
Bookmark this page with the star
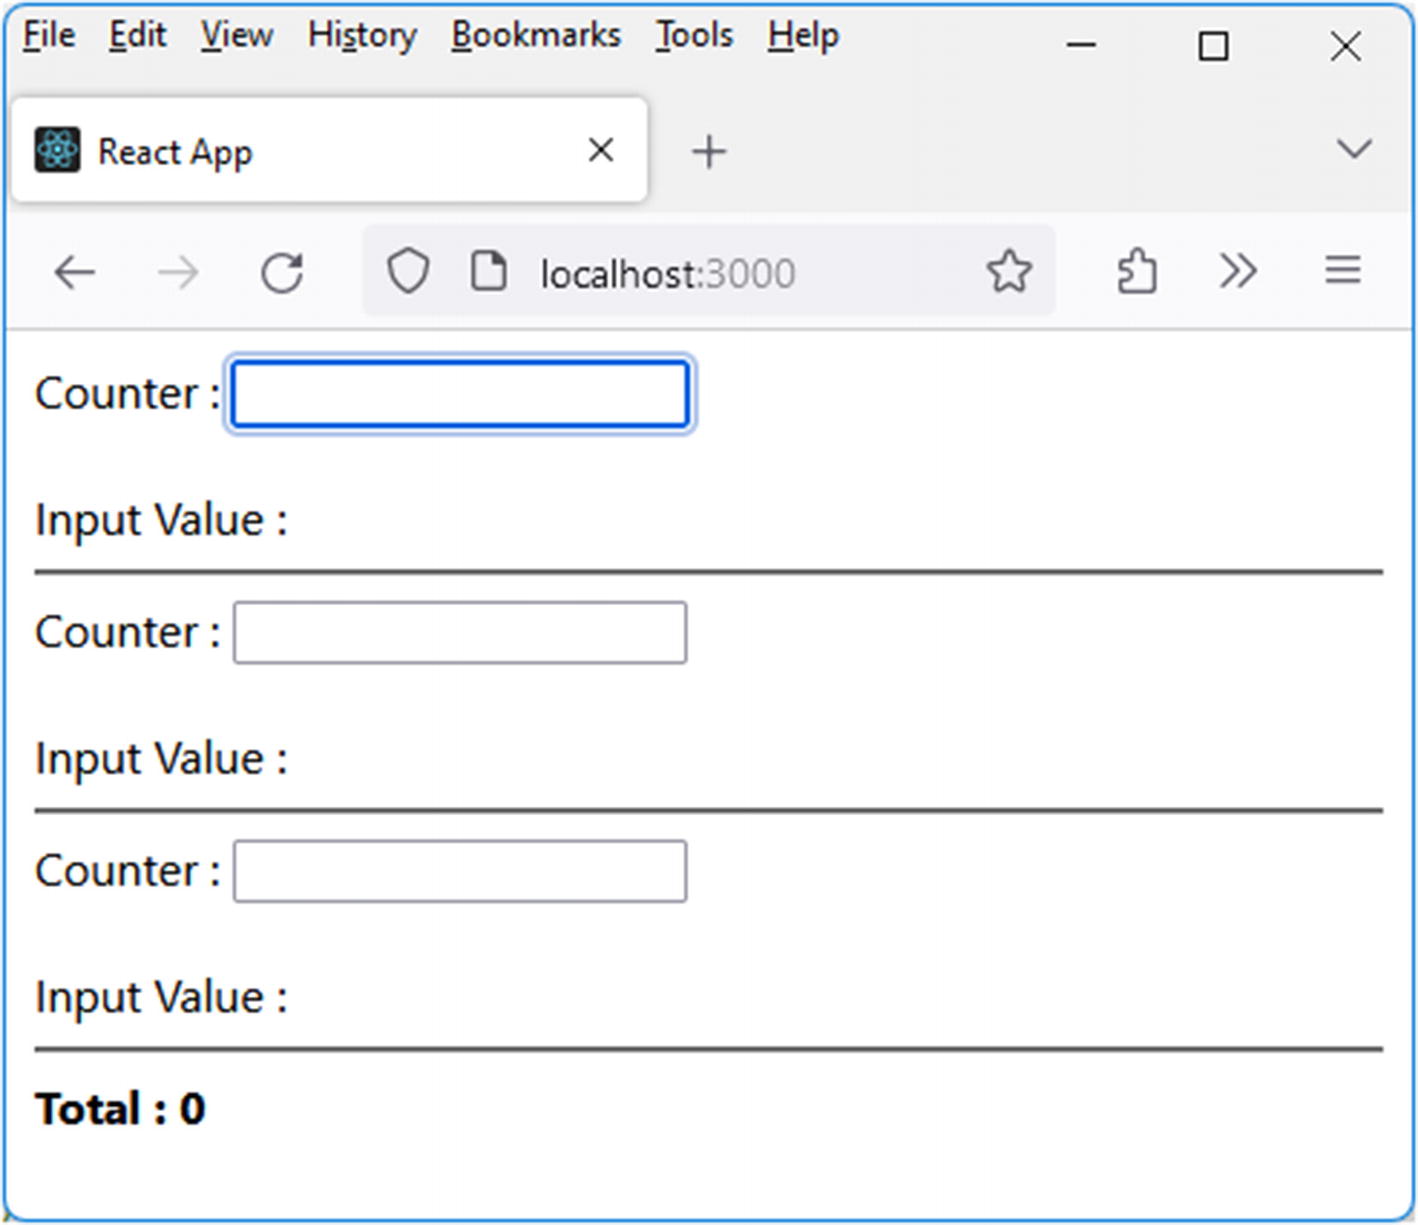pos(1008,271)
